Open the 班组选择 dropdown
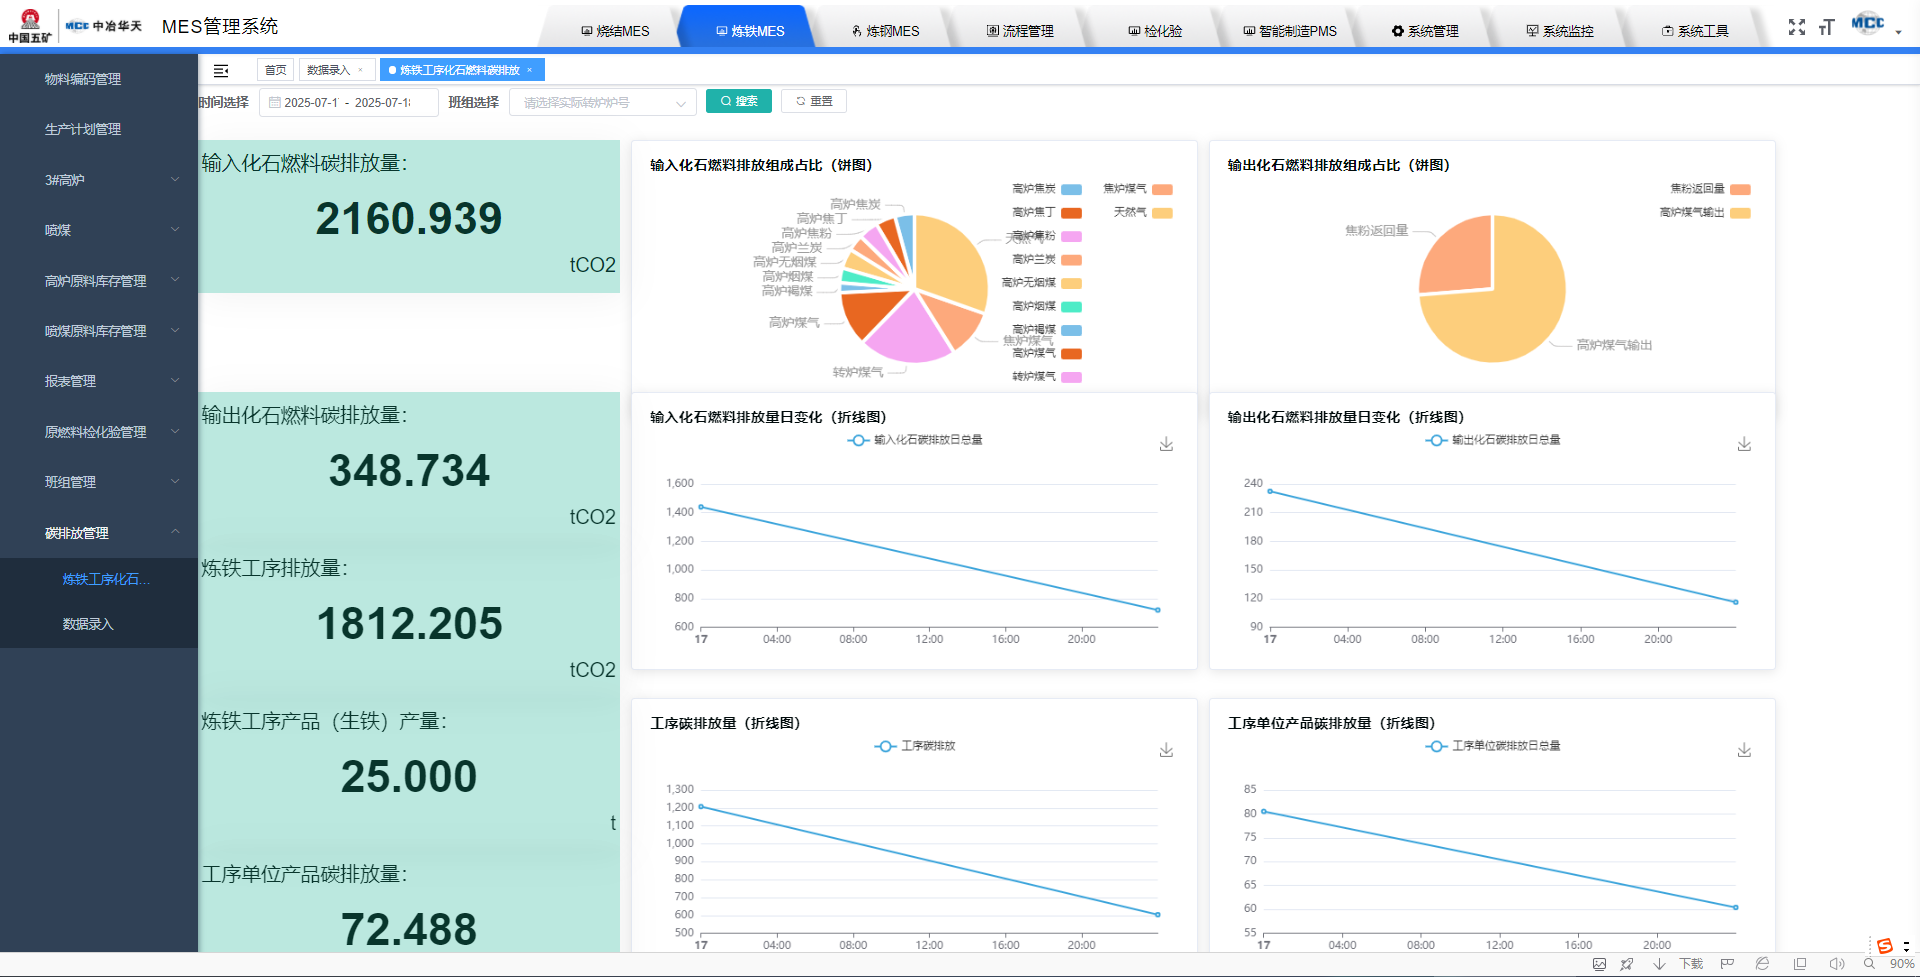The width and height of the screenshot is (1920, 977). (602, 102)
